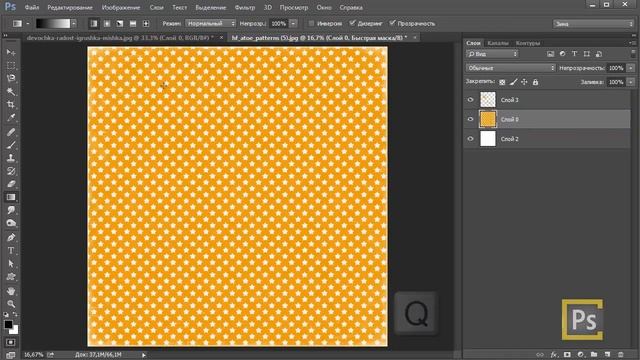Screen dimensions: 640x360
Task: Choose radial gradient style in options bar
Action: tap(107, 24)
